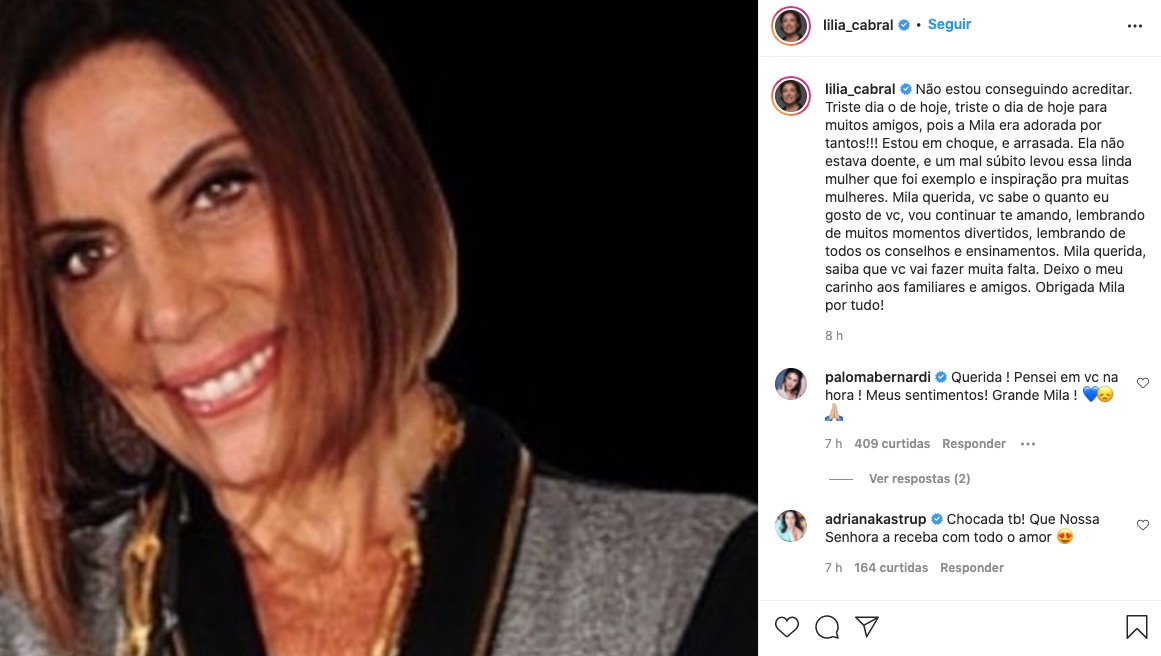Save the post with the bookmark icon
The width and height of the screenshot is (1161, 656).
pos(1136,627)
